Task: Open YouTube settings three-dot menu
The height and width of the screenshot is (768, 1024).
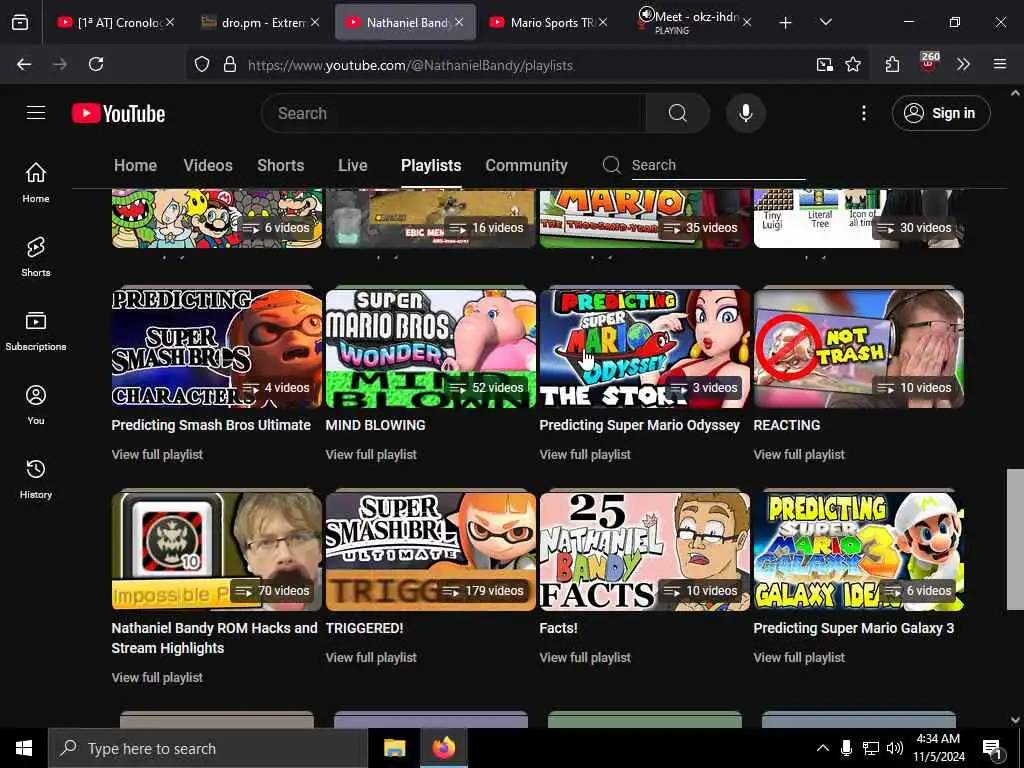Action: coord(863,113)
